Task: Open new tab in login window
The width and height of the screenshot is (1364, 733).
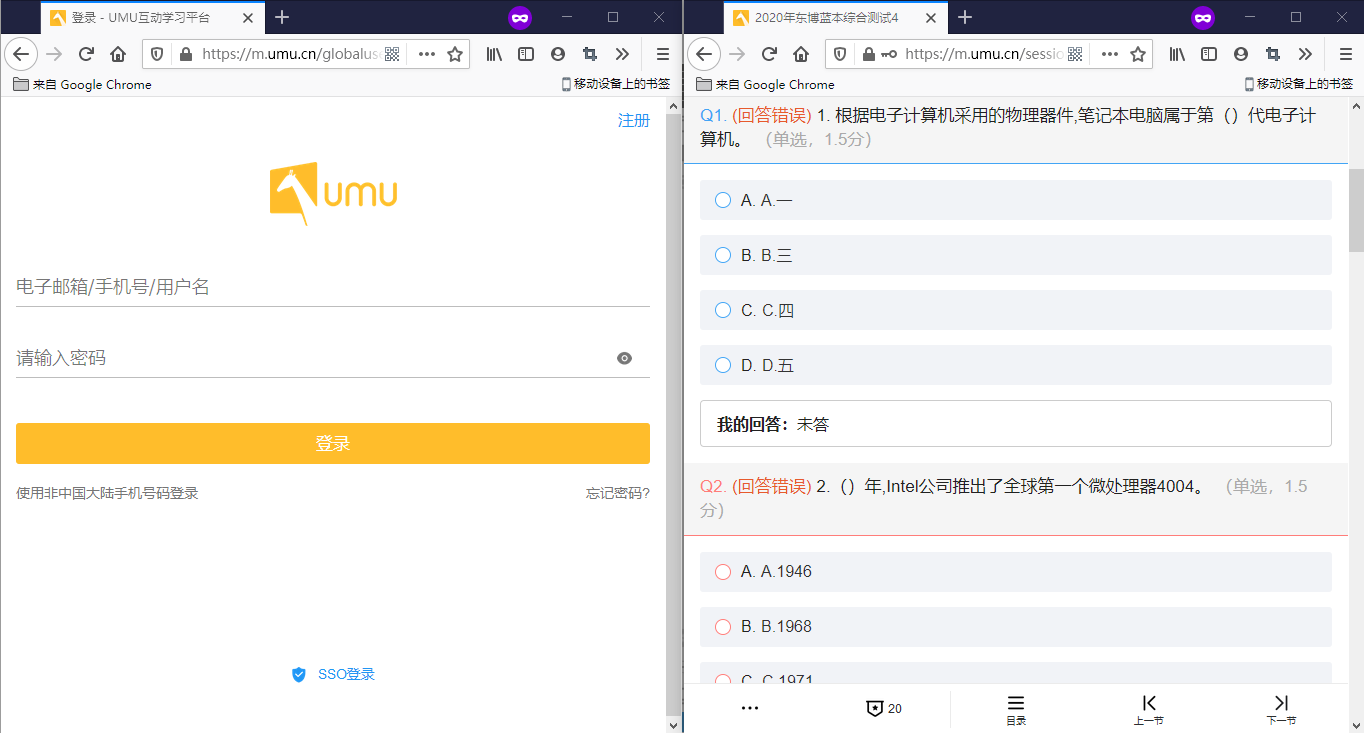Action: click(282, 17)
